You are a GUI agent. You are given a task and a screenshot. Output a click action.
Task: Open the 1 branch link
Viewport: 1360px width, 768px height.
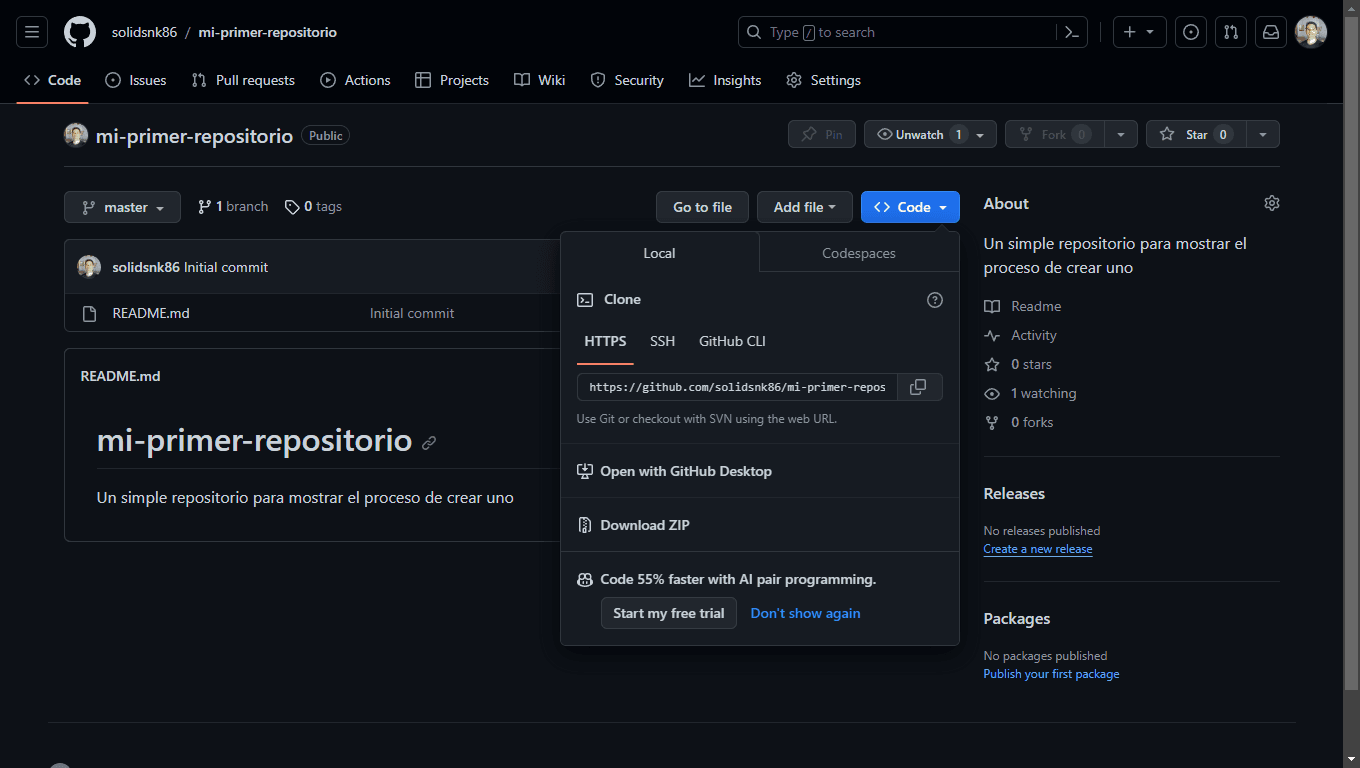(233, 207)
